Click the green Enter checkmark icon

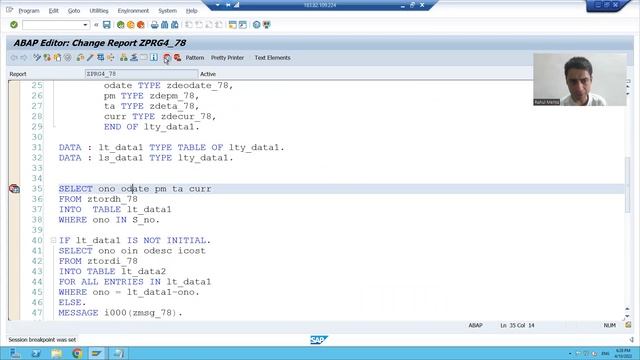click(x=14, y=25)
